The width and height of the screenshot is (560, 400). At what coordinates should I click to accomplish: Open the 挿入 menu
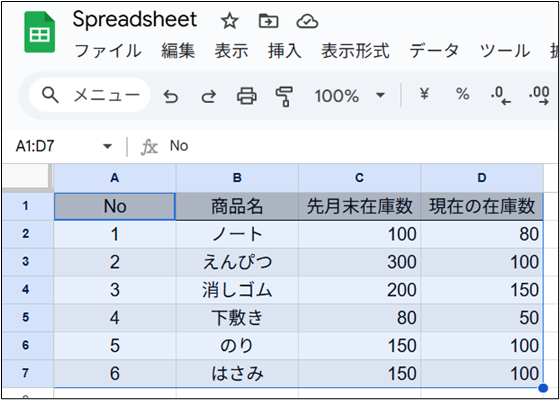pos(285,51)
